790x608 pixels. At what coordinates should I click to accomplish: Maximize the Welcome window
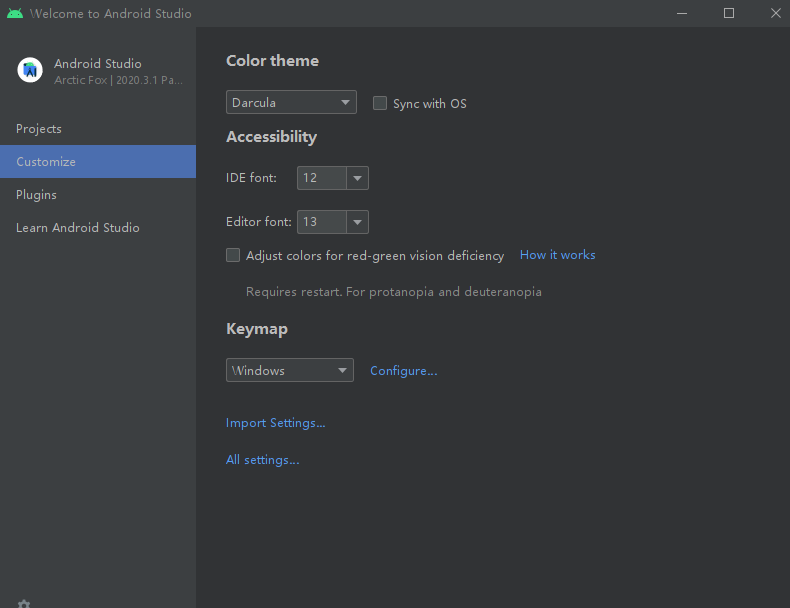[x=729, y=13]
